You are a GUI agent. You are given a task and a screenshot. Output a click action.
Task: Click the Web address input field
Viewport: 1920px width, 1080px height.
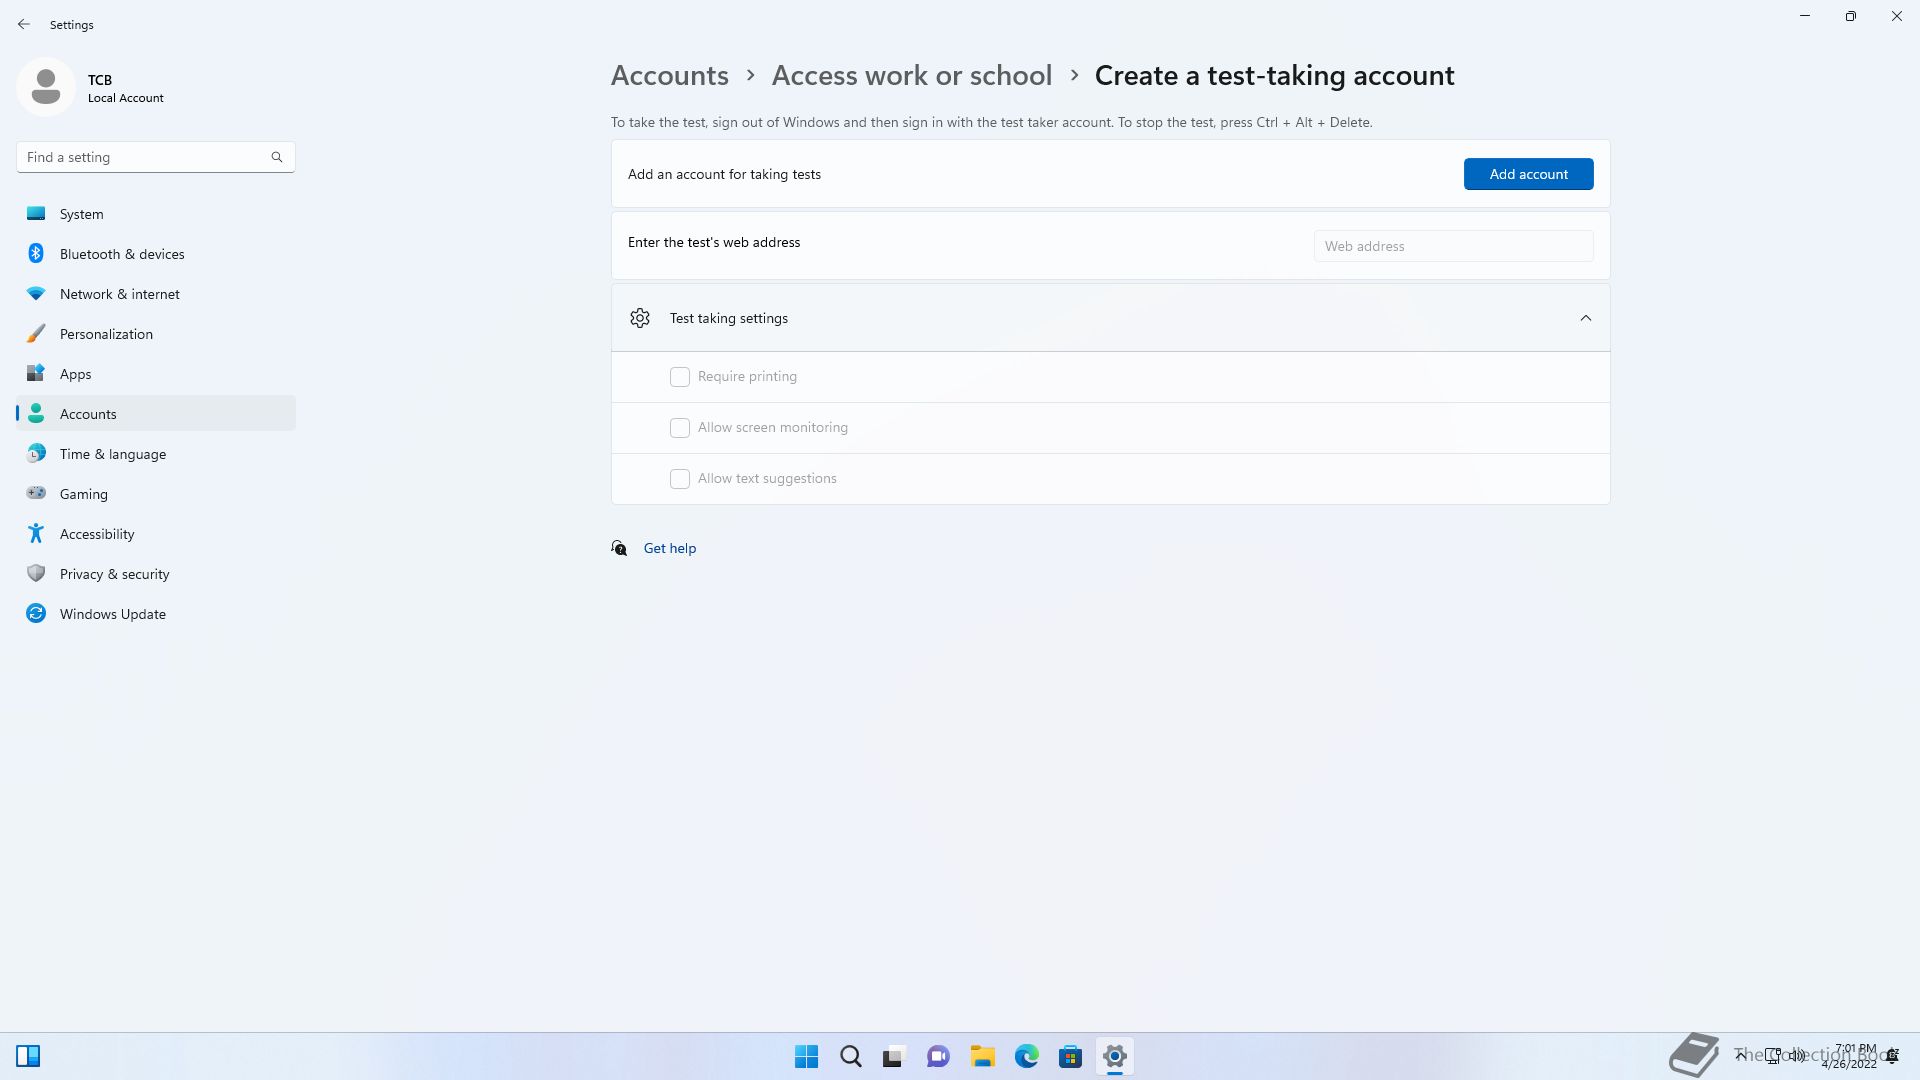1453,246
